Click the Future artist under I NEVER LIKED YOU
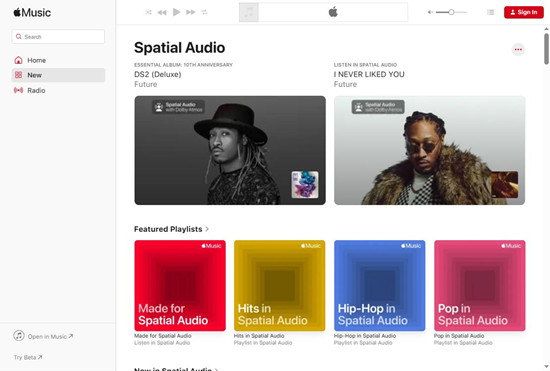The width and height of the screenshot is (550, 371). pyautogui.click(x=345, y=84)
